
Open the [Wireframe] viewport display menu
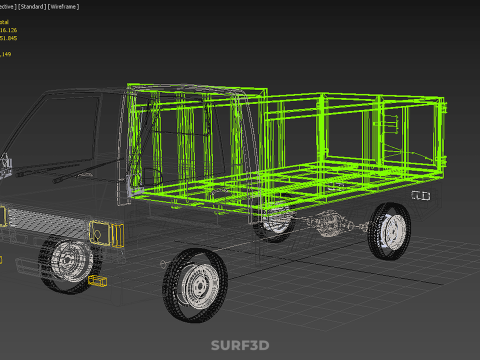pos(63,7)
